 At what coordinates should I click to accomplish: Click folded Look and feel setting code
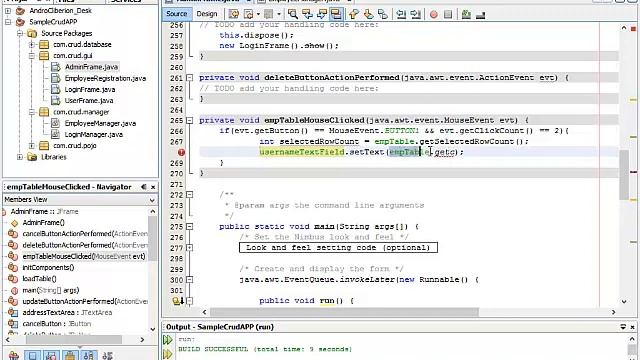[x=338, y=248]
